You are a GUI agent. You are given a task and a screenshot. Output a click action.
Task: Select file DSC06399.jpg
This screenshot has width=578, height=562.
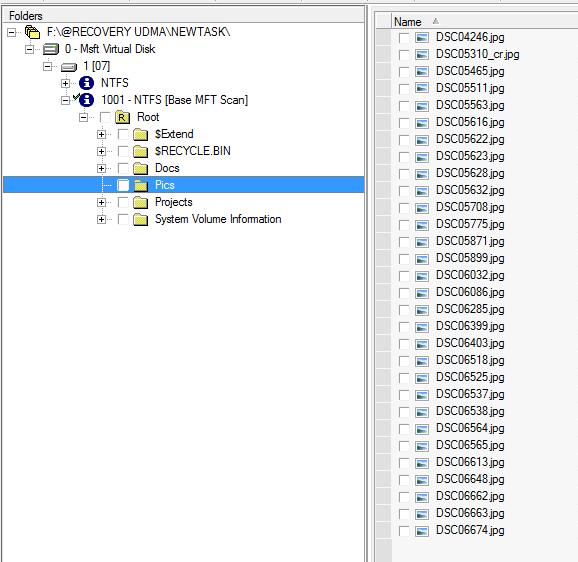click(x=470, y=326)
